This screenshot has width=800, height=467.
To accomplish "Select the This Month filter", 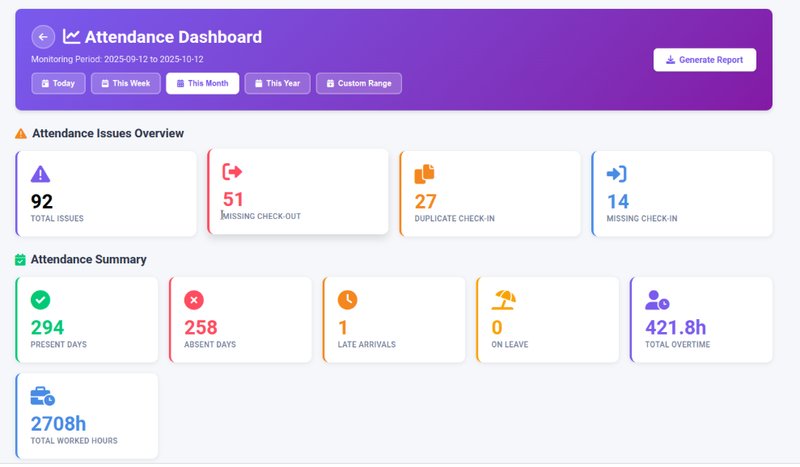I will click(x=203, y=83).
